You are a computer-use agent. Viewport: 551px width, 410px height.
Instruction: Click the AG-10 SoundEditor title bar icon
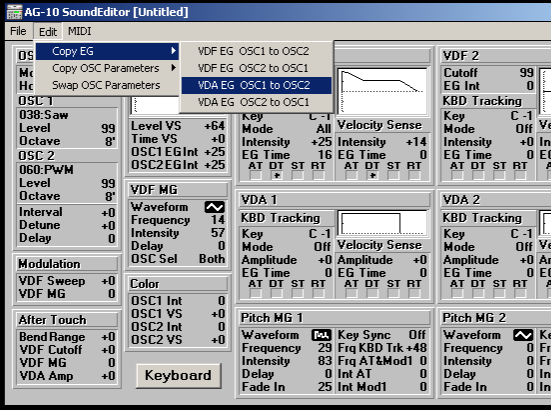pyautogui.click(x=14, y=12)
